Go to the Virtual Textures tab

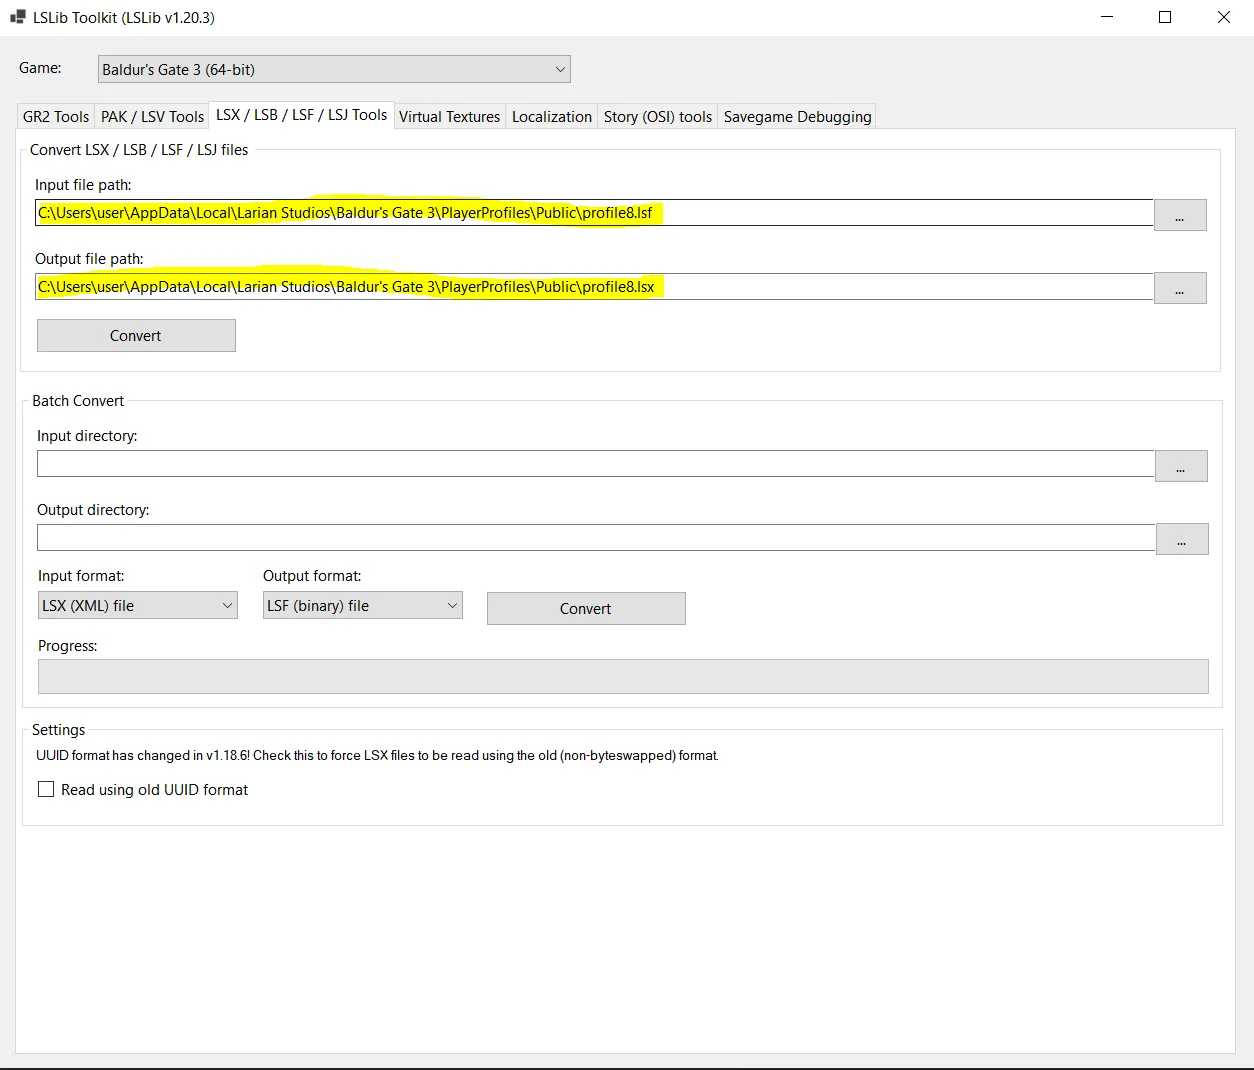click(x=449, y=117)
